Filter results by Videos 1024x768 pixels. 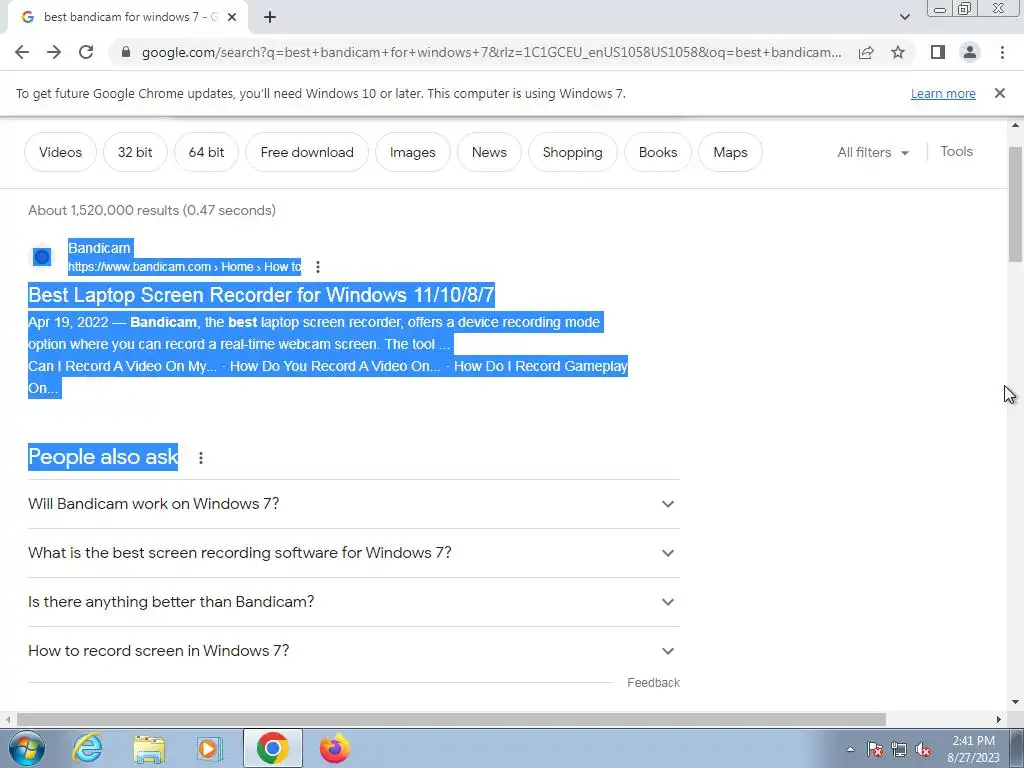point(60,152)
